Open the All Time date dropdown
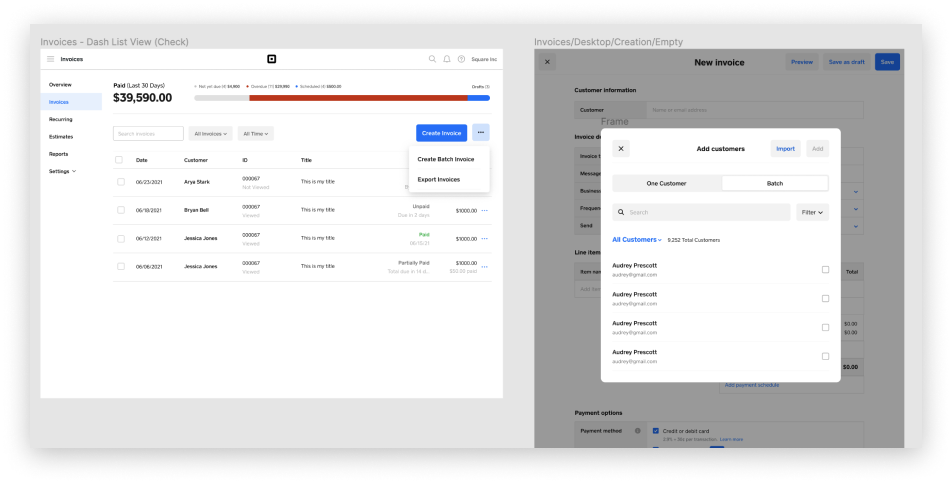 (256, 133)
